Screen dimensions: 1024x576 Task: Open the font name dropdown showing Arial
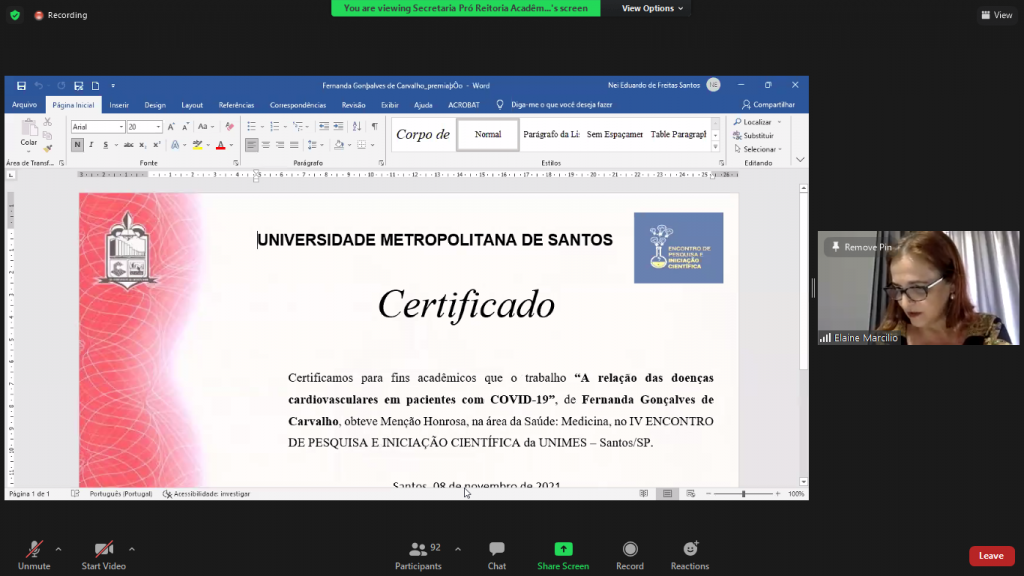point(121,127)
